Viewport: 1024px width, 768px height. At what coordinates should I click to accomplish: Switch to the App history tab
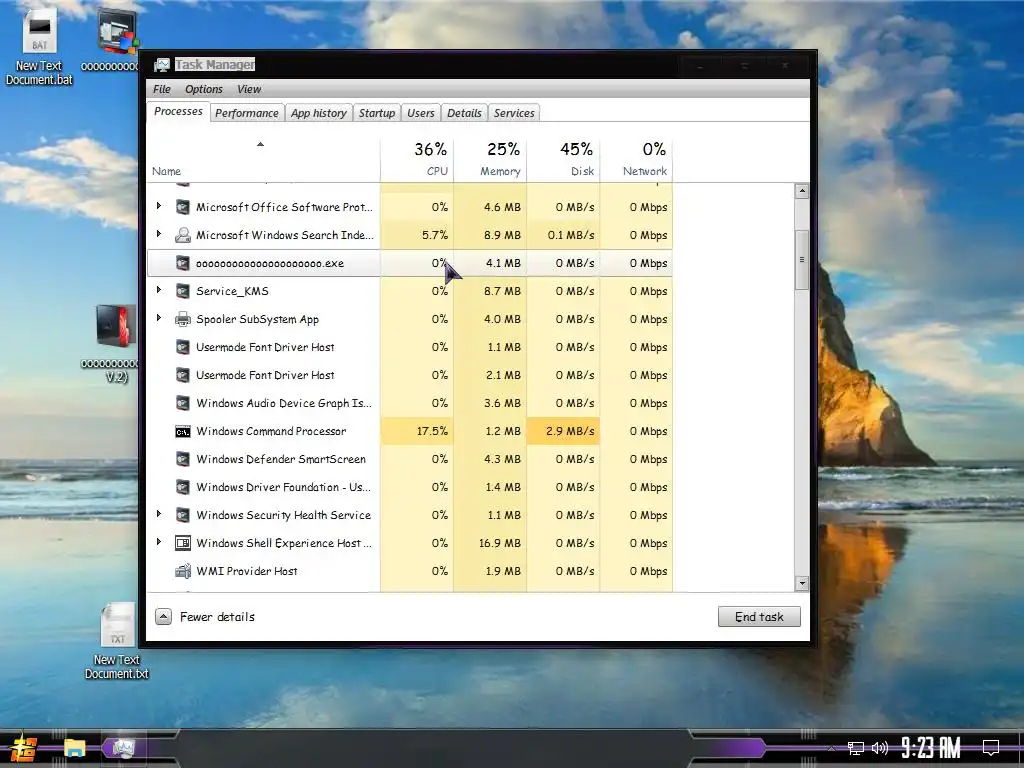[x=319, y=113]
